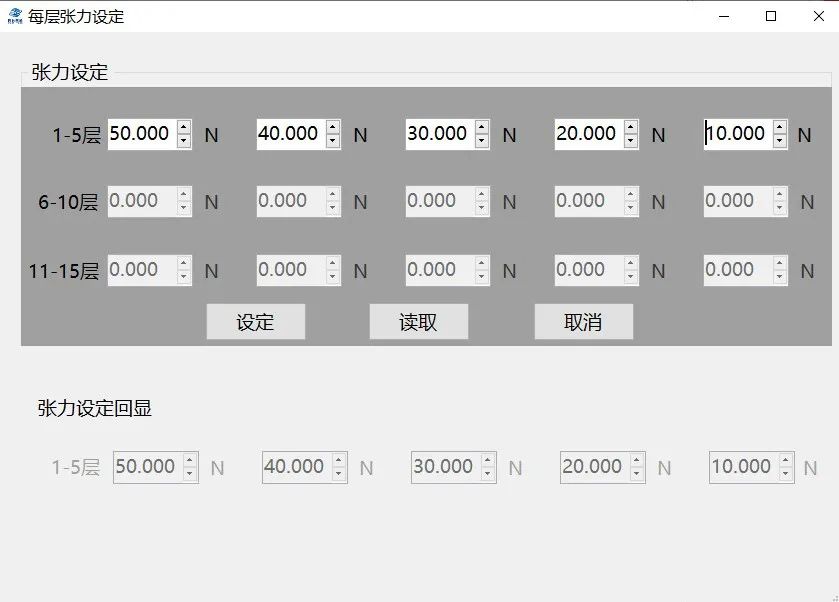This screenshot has width=839, height=602.
Task: Click down arrow of 10.000 readback spinner
Action: tap(785, 474)
